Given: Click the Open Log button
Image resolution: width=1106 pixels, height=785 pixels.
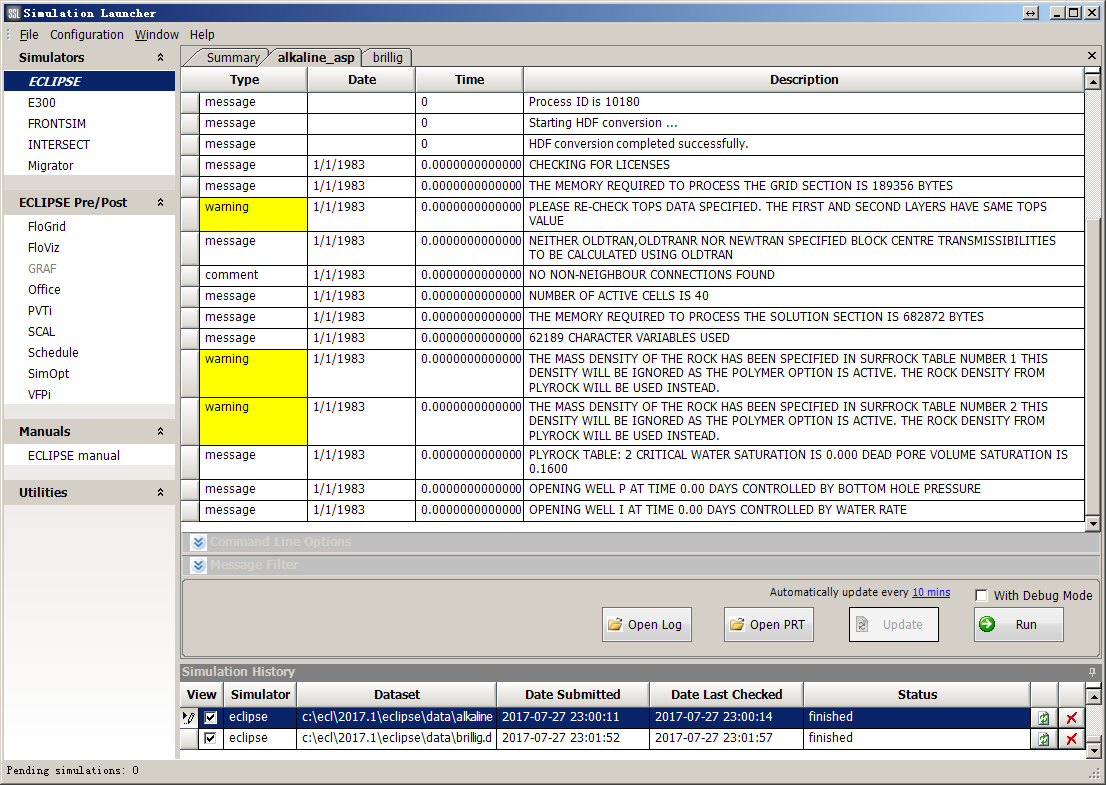Looking at the screenshot, I should coord(647,625).
